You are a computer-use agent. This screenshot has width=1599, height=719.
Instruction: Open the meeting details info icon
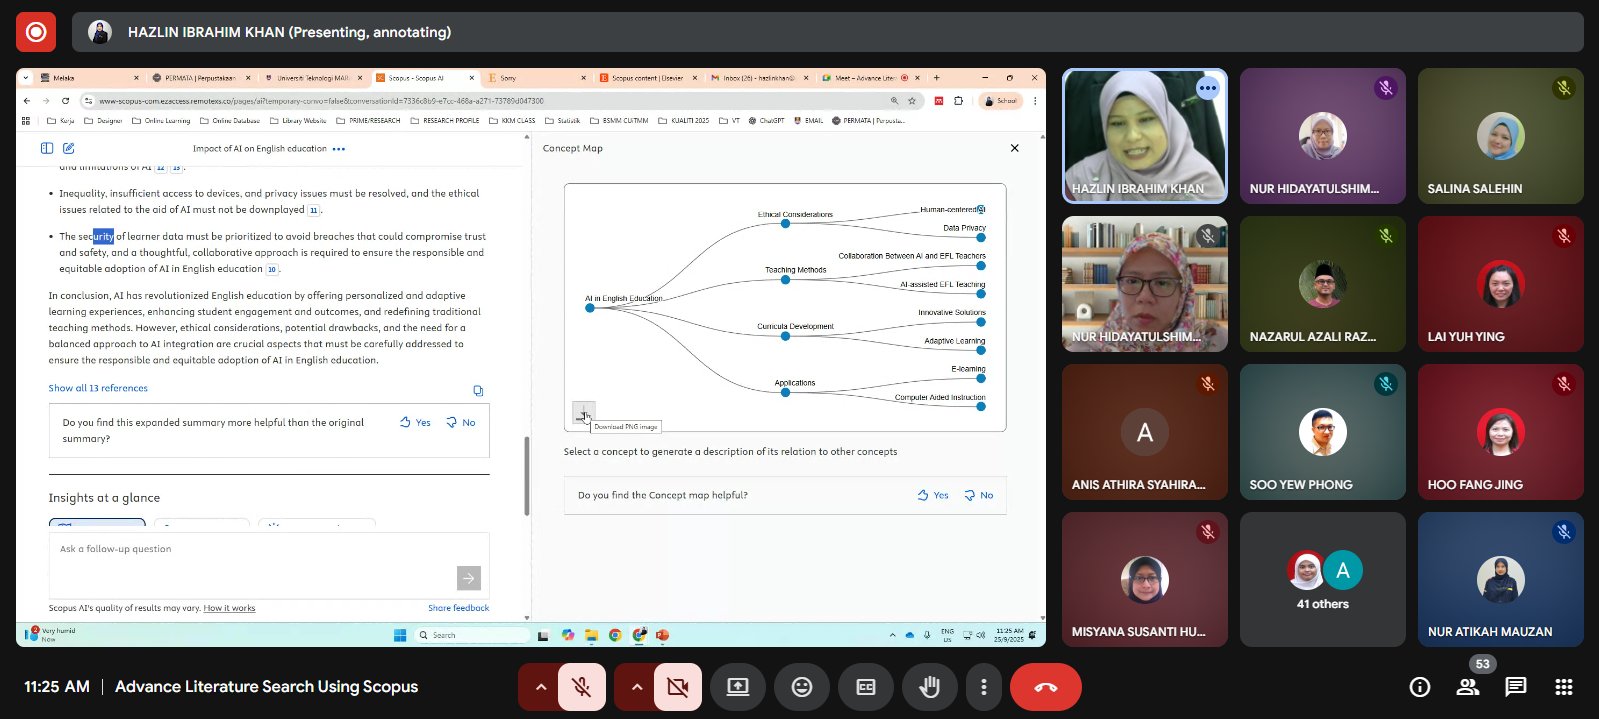click(1419, 687)
